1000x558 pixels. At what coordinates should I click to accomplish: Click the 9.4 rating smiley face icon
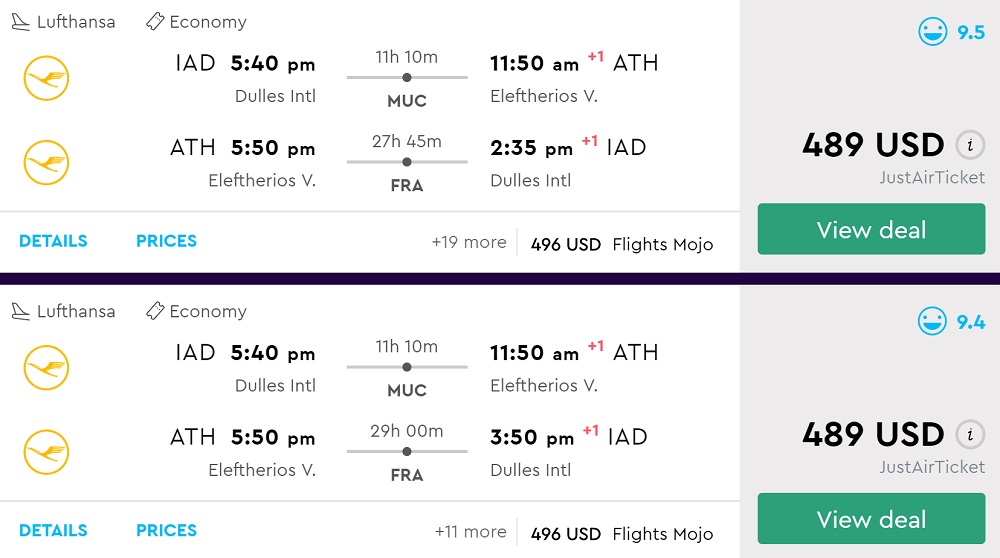click(x=932, y=321)
